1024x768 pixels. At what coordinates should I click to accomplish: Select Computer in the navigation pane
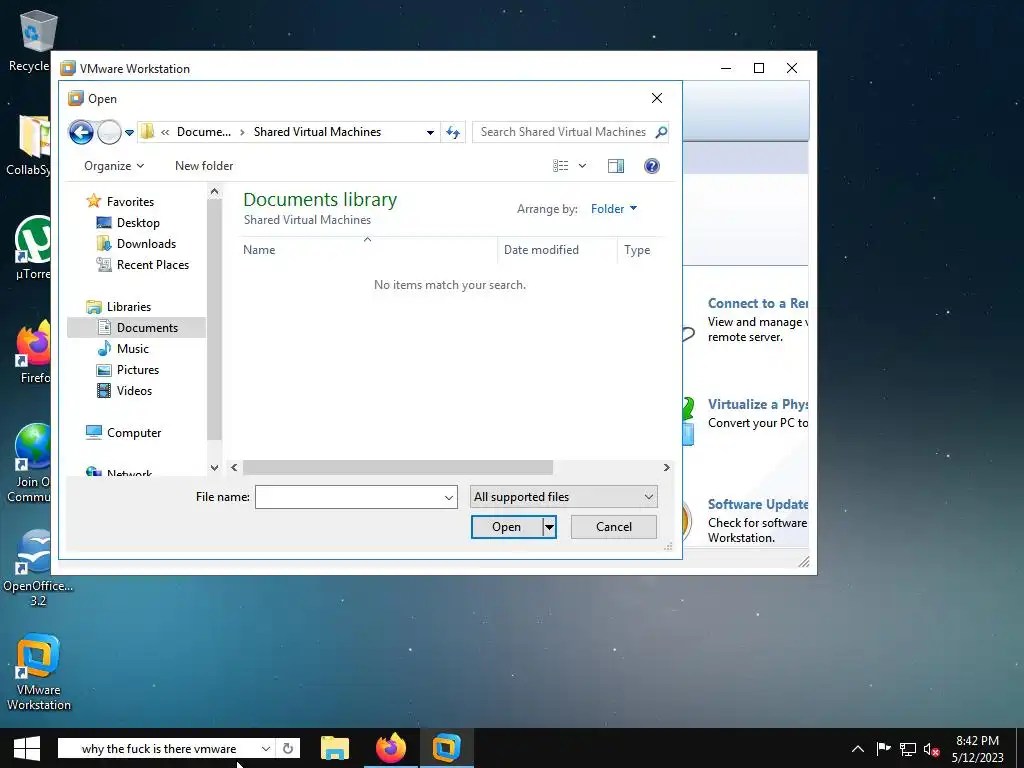pos(123,432)
